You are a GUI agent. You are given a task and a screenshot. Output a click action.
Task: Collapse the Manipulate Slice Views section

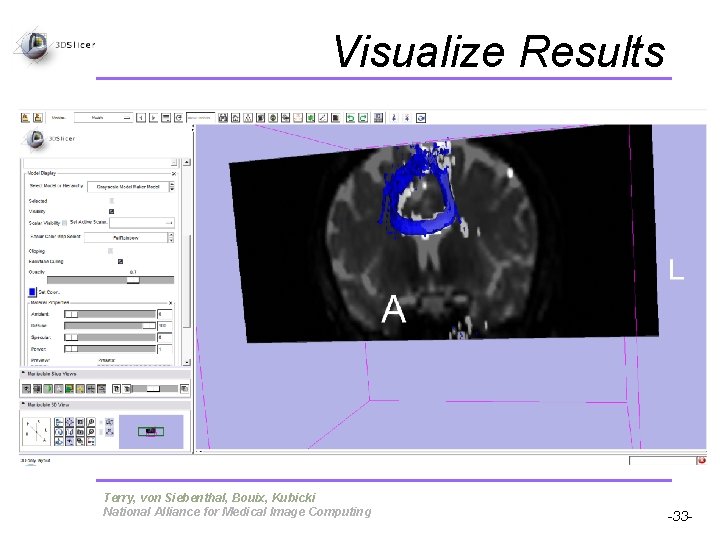tap(23, 373)
